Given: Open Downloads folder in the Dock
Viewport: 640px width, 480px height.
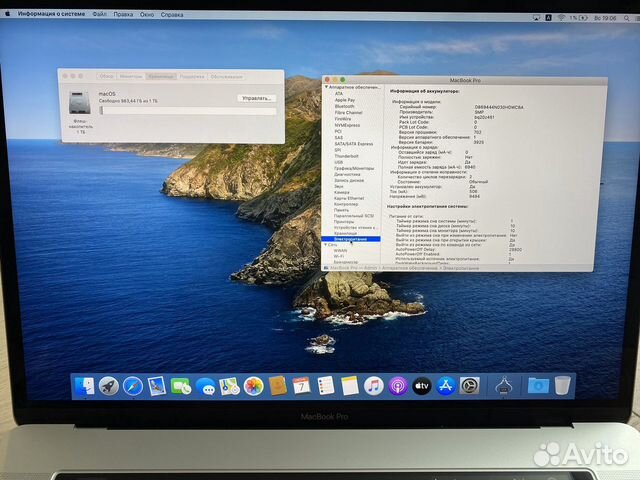Looking at the screenshot, I should tap(538, 385).
